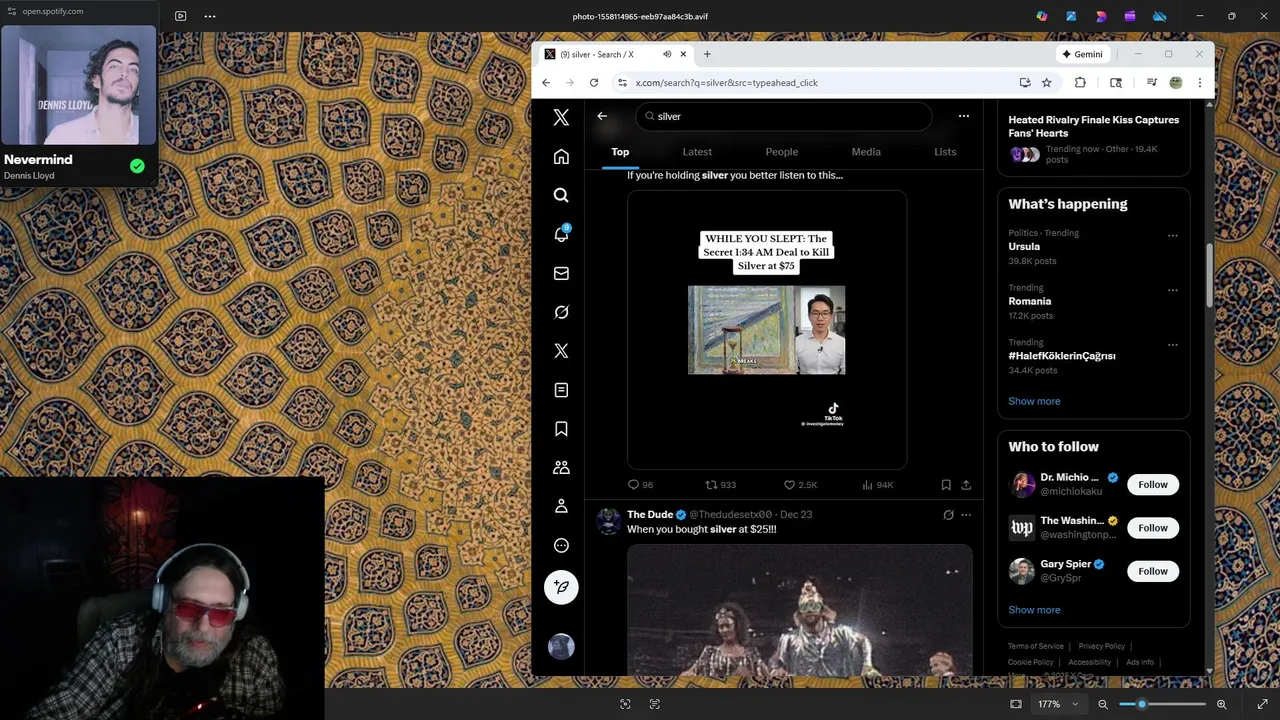
Task: Go back with arrow beside search box
Action: click(602, 116)
